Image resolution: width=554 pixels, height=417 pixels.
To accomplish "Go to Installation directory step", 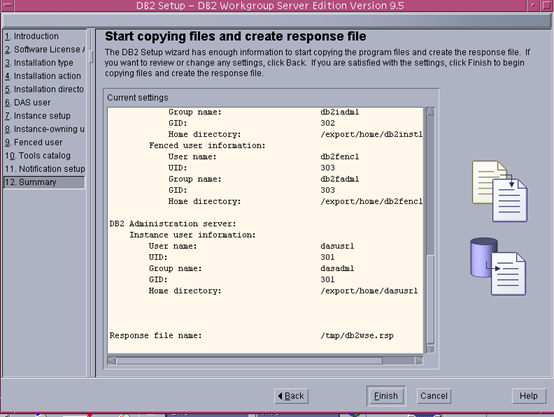I will click(44, 89).
